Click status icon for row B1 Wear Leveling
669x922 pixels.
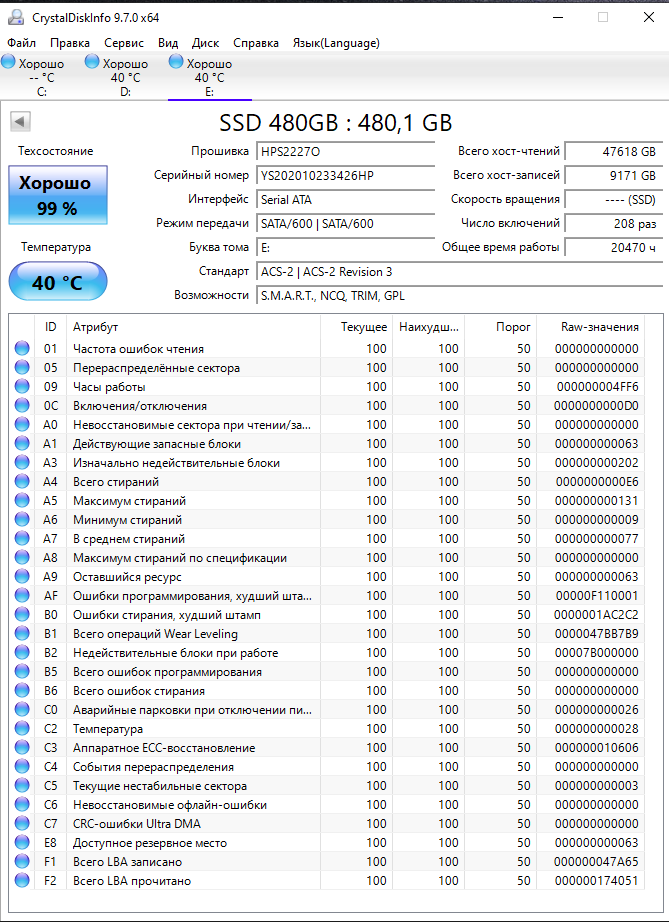tap(22, 633)
